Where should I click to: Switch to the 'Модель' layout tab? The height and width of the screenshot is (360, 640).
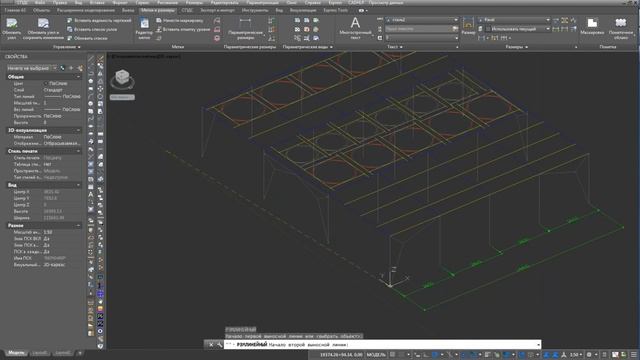(x=16, y=353)
